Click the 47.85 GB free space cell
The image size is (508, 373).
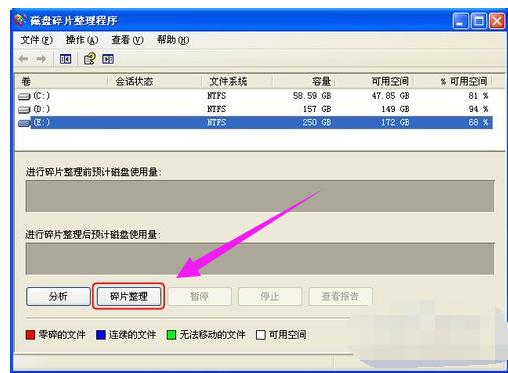390,96
